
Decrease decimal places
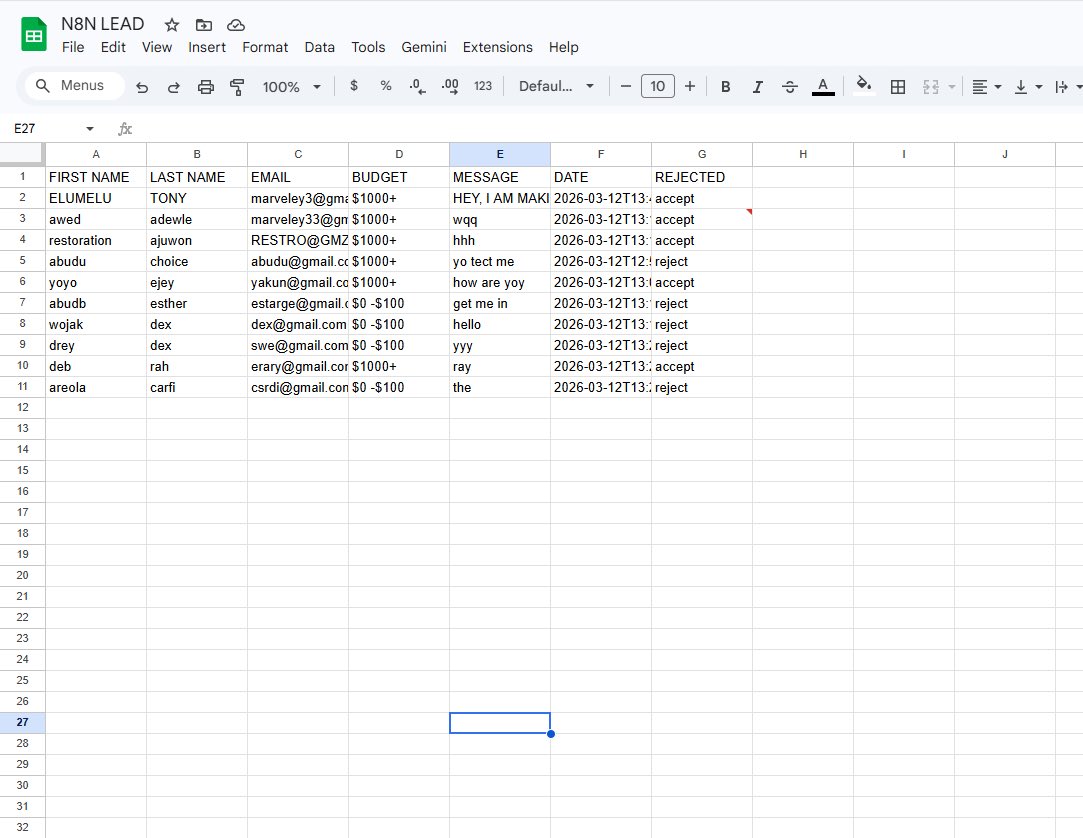417,86
